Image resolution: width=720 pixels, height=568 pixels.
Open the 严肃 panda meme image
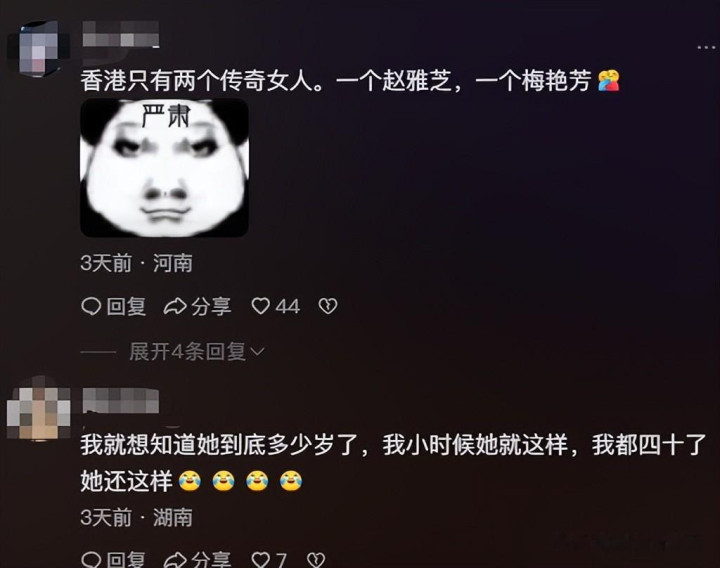164,168
